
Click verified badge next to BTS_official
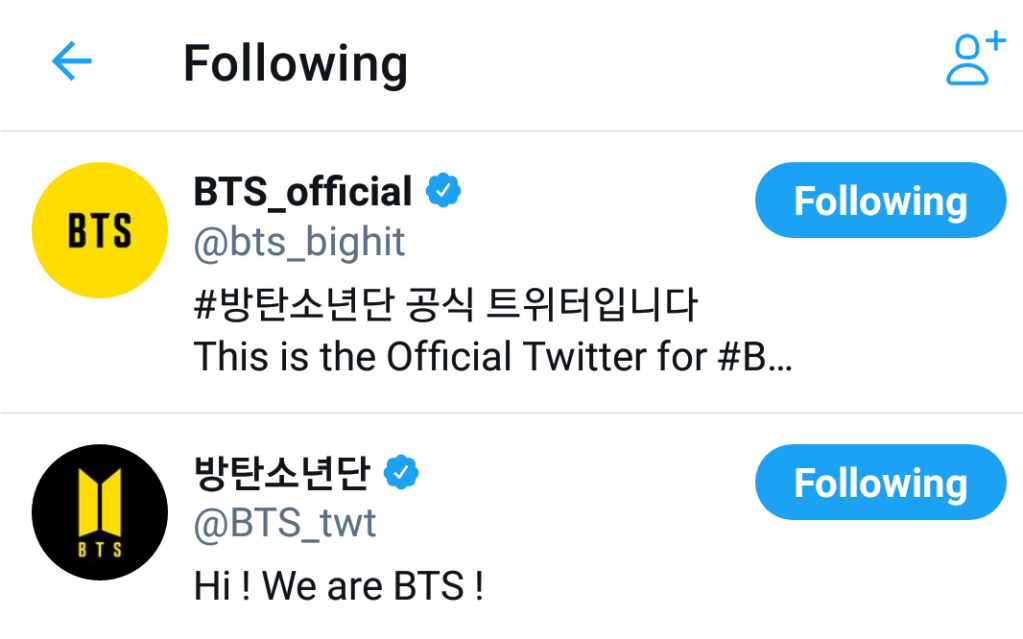pyautogui.click(x=443, y=190)
